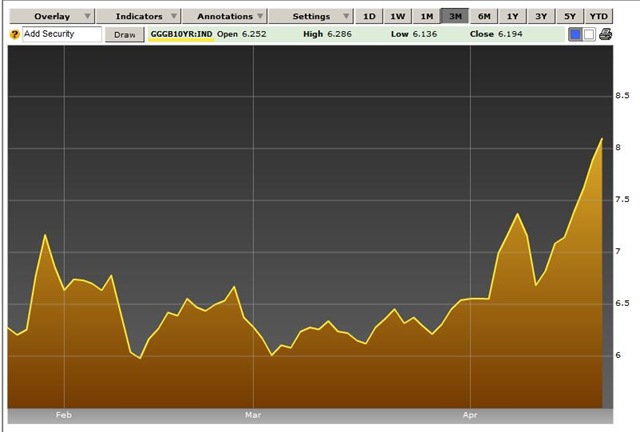The width and height of the screenshot is (640, 432).
Task: Switch to 3Y time range
Action: pyautogui.click(x=541, y=16)
